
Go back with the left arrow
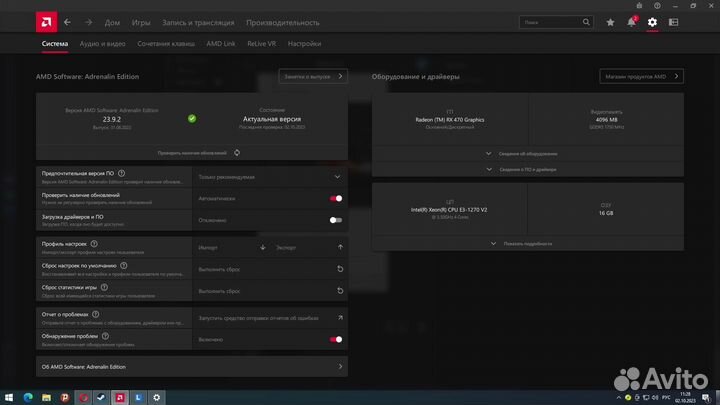click(68, 22)
